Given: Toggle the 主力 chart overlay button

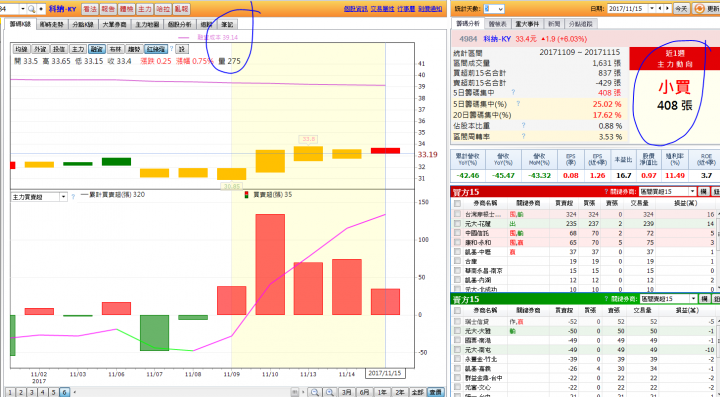Looking at the screenshot, I should tap(78, 49).
